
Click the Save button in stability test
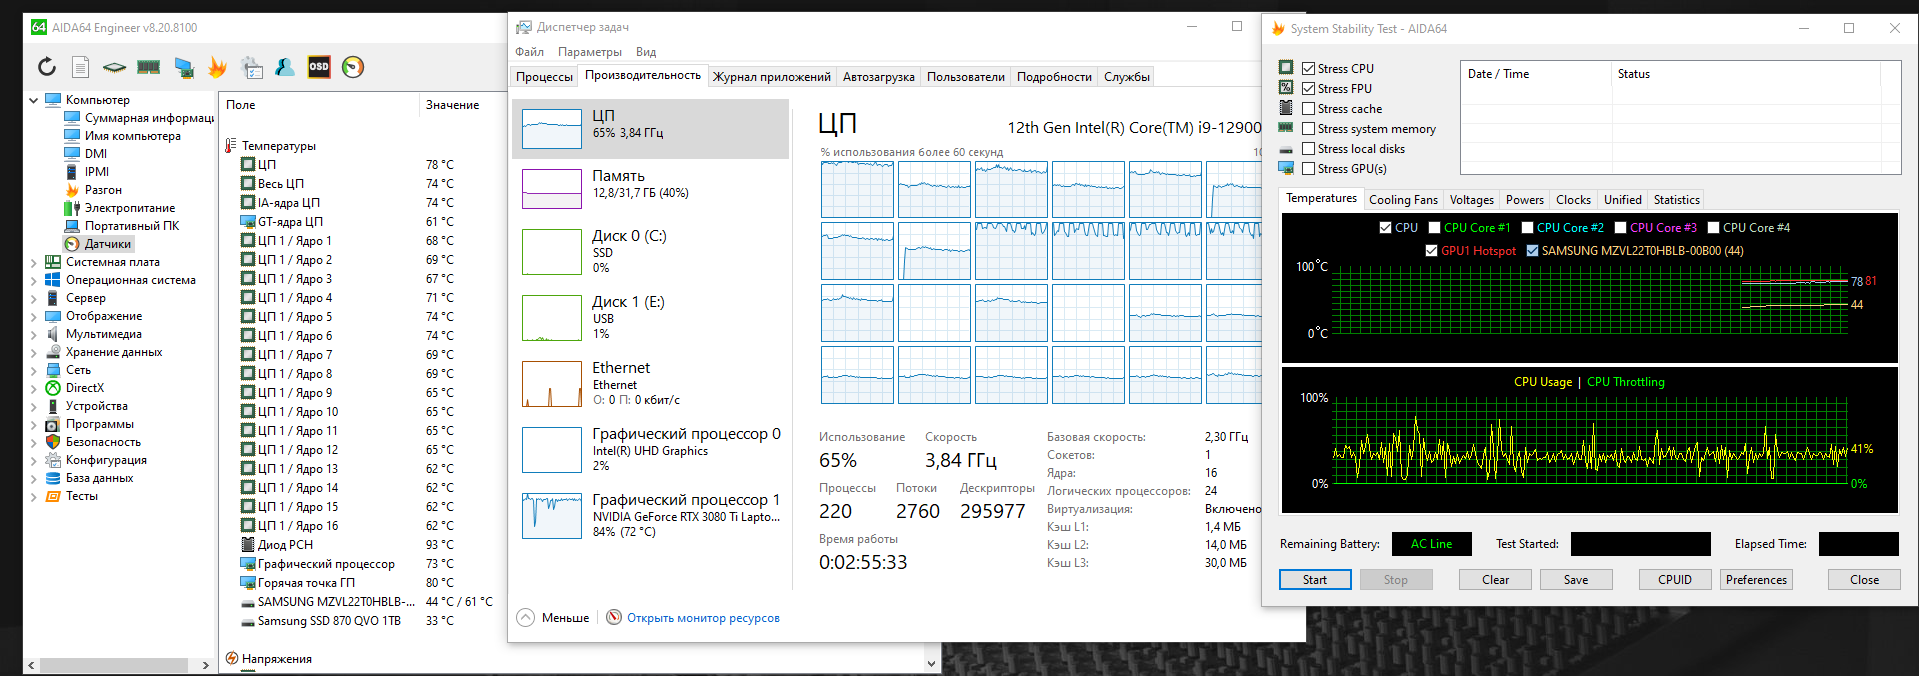1576,580
